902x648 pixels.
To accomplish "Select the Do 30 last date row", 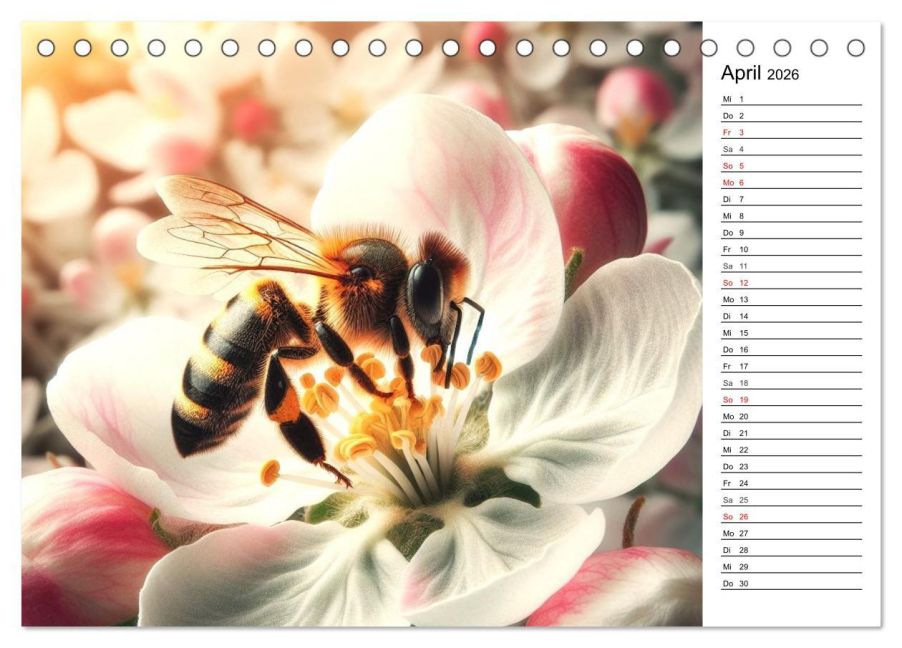I will coord(791,583).
